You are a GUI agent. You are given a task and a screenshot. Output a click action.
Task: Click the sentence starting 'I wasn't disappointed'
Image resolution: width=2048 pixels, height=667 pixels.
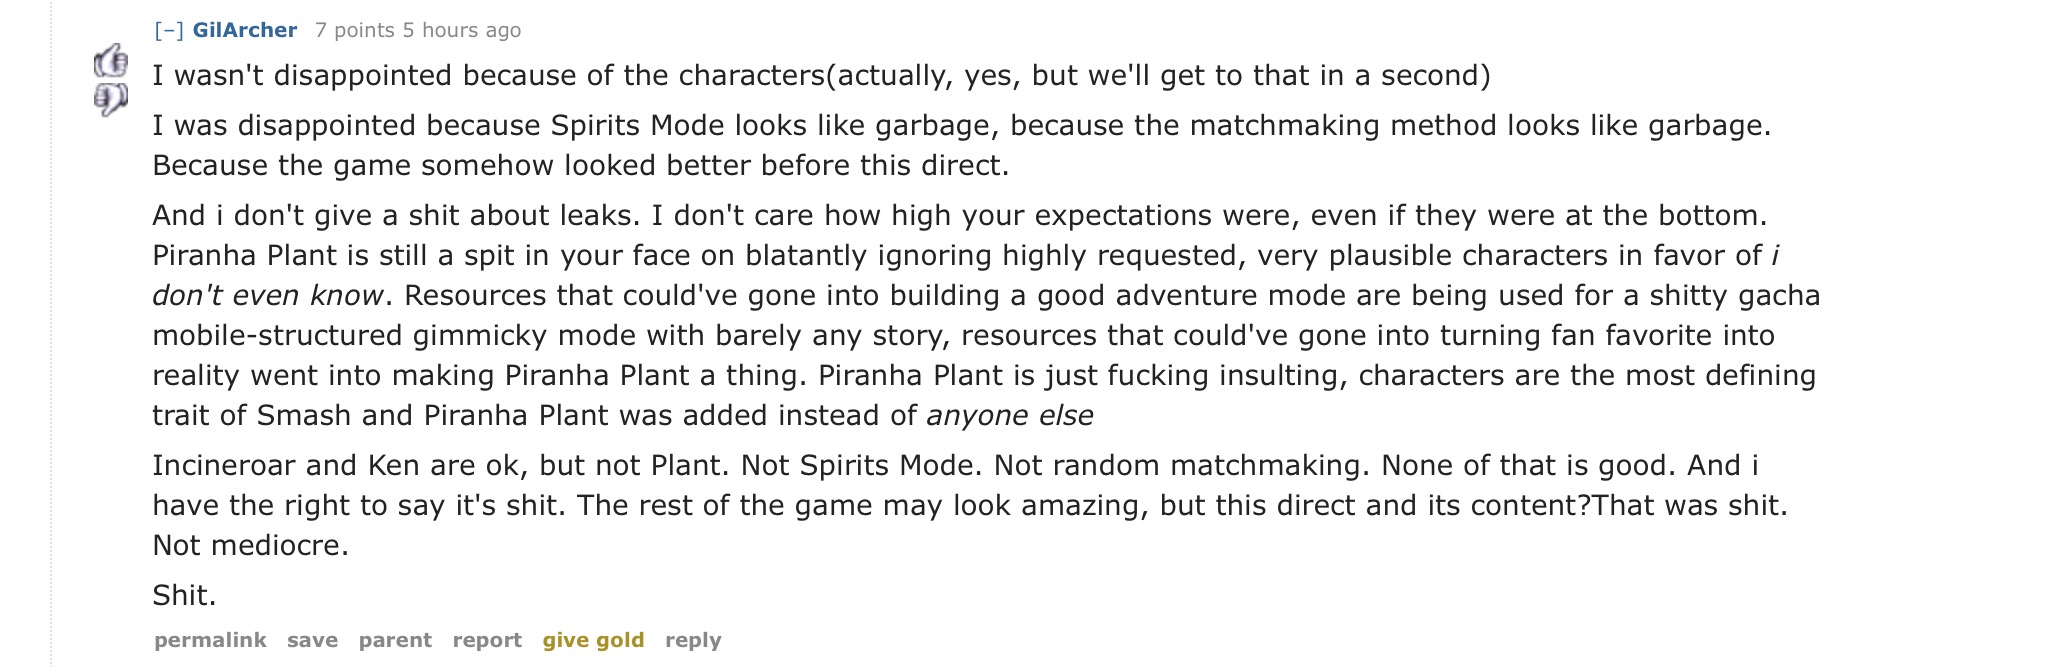pyautogui.click(x=821, y=76)
